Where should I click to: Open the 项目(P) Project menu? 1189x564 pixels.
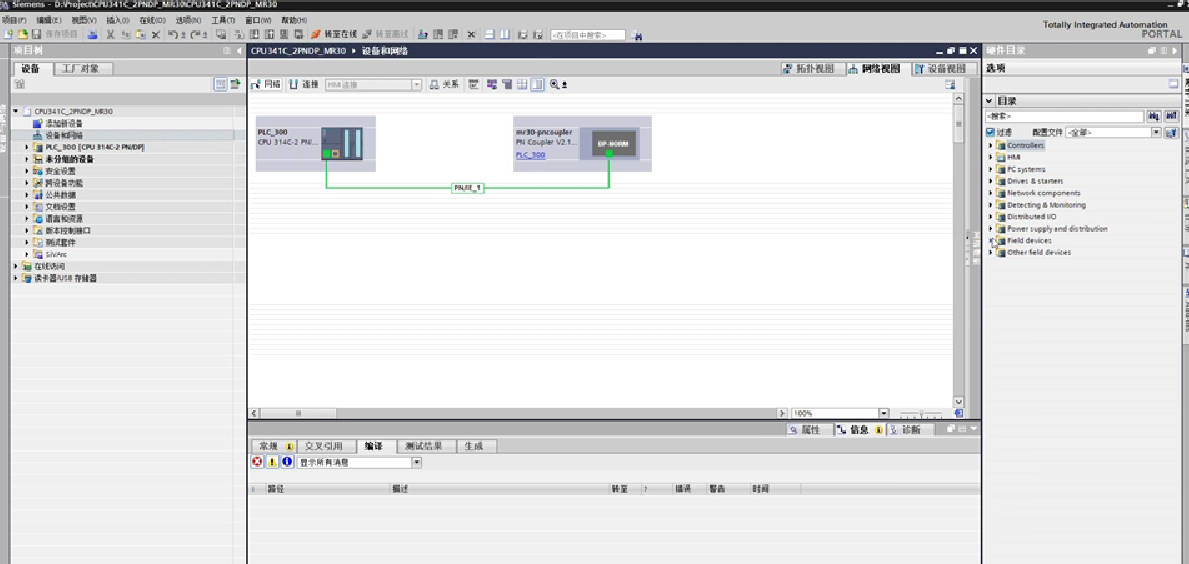[x=14, y=20]
